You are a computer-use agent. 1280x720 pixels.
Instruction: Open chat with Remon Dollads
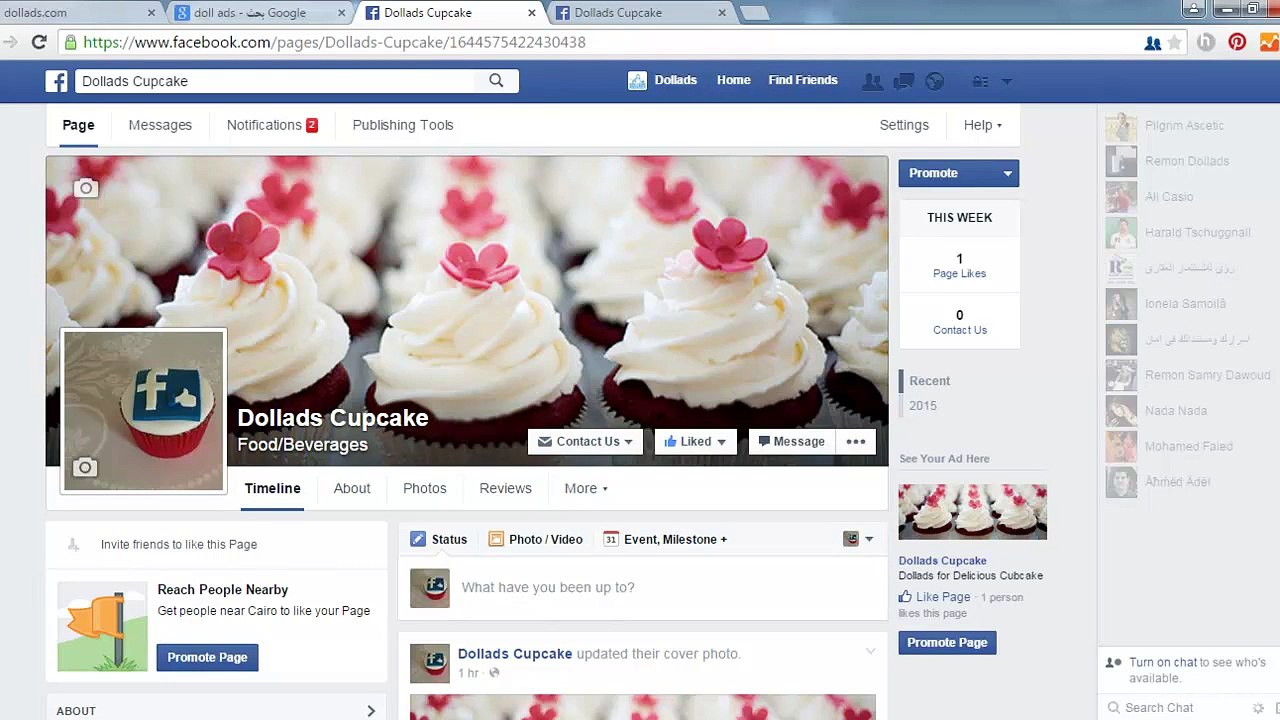(x=1188, y=161)
